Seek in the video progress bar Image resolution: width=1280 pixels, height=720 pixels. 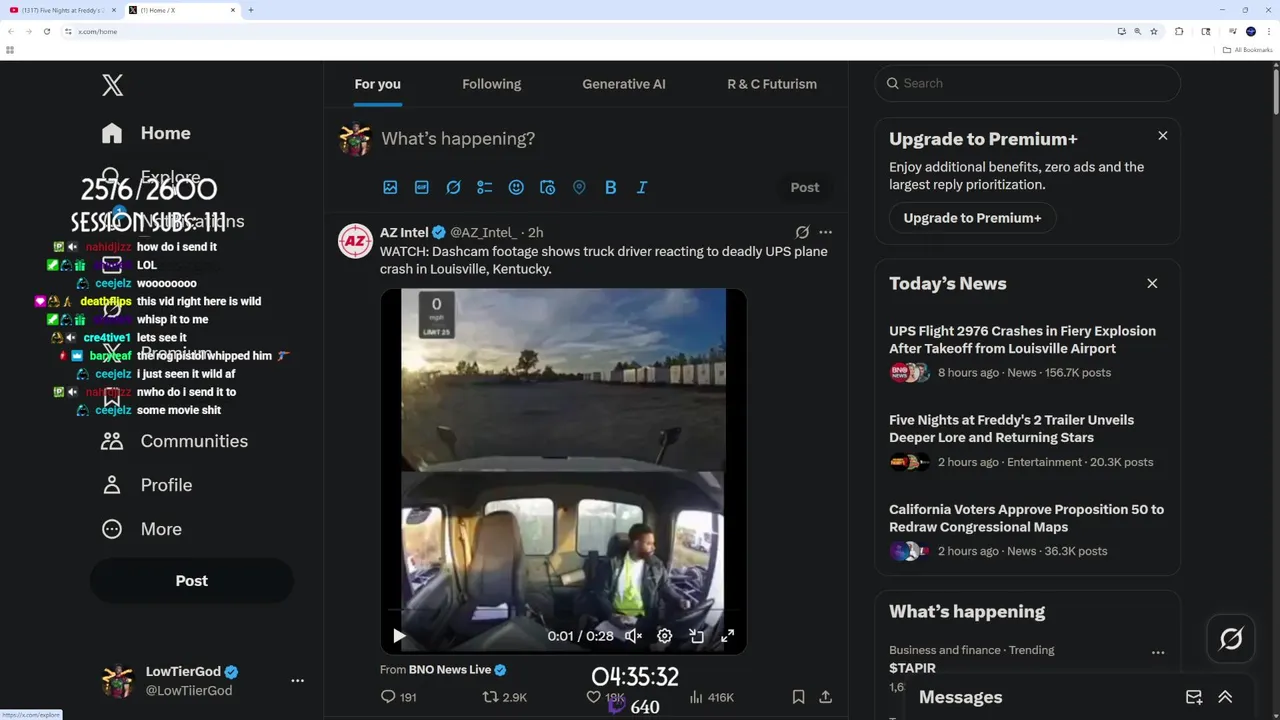tap(563, 609)
